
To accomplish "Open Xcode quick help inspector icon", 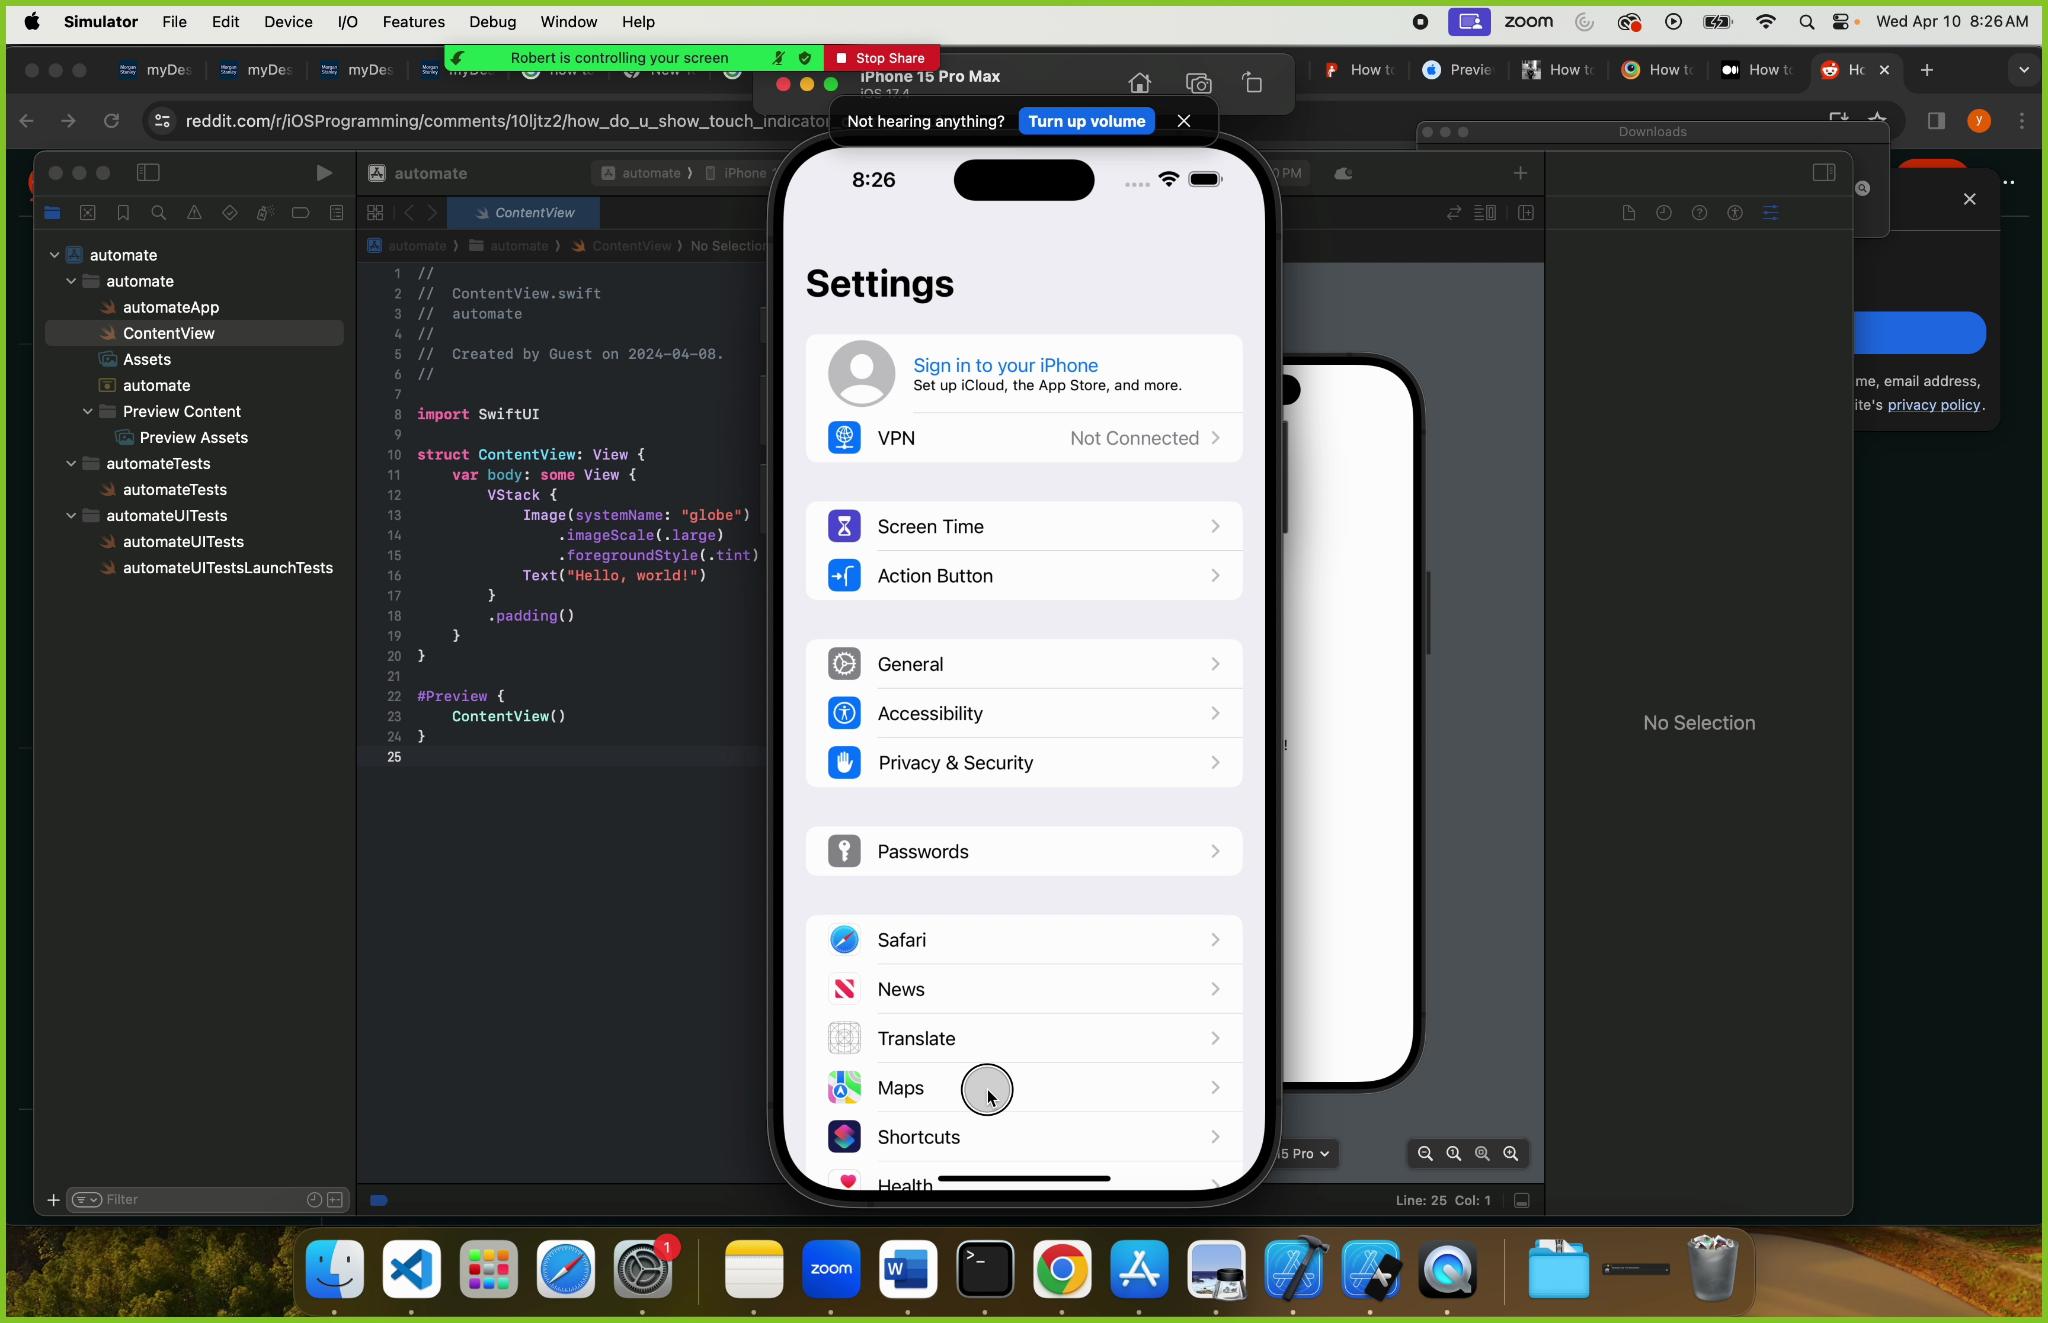I will (1699, 213).
